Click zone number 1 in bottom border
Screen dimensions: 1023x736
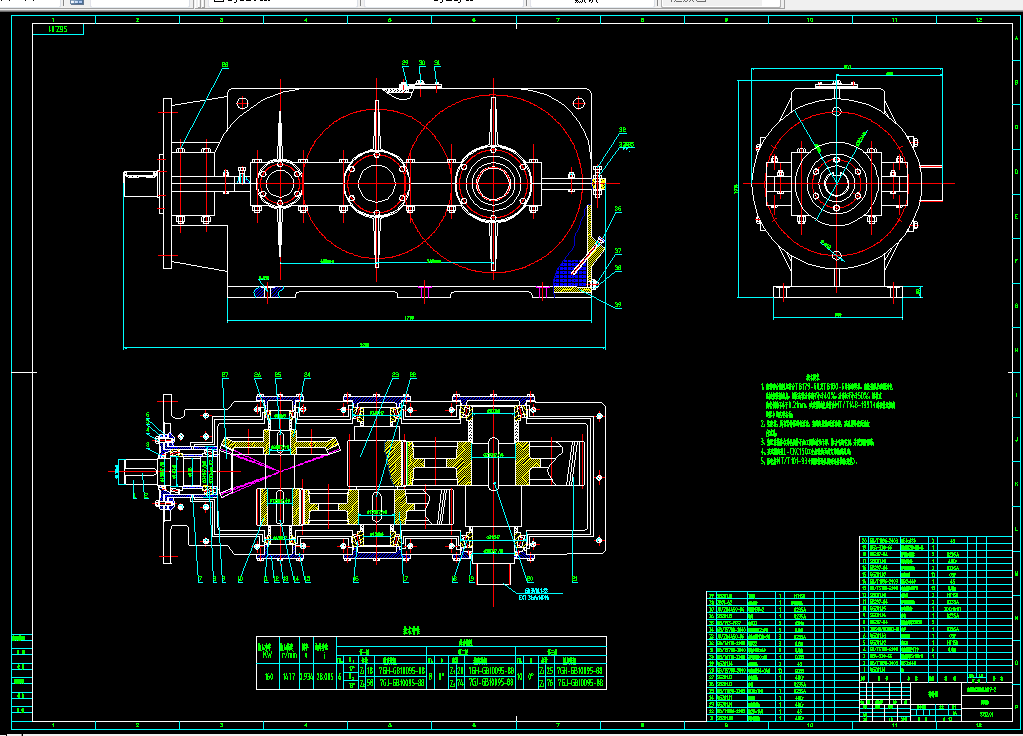click(53, 725)
